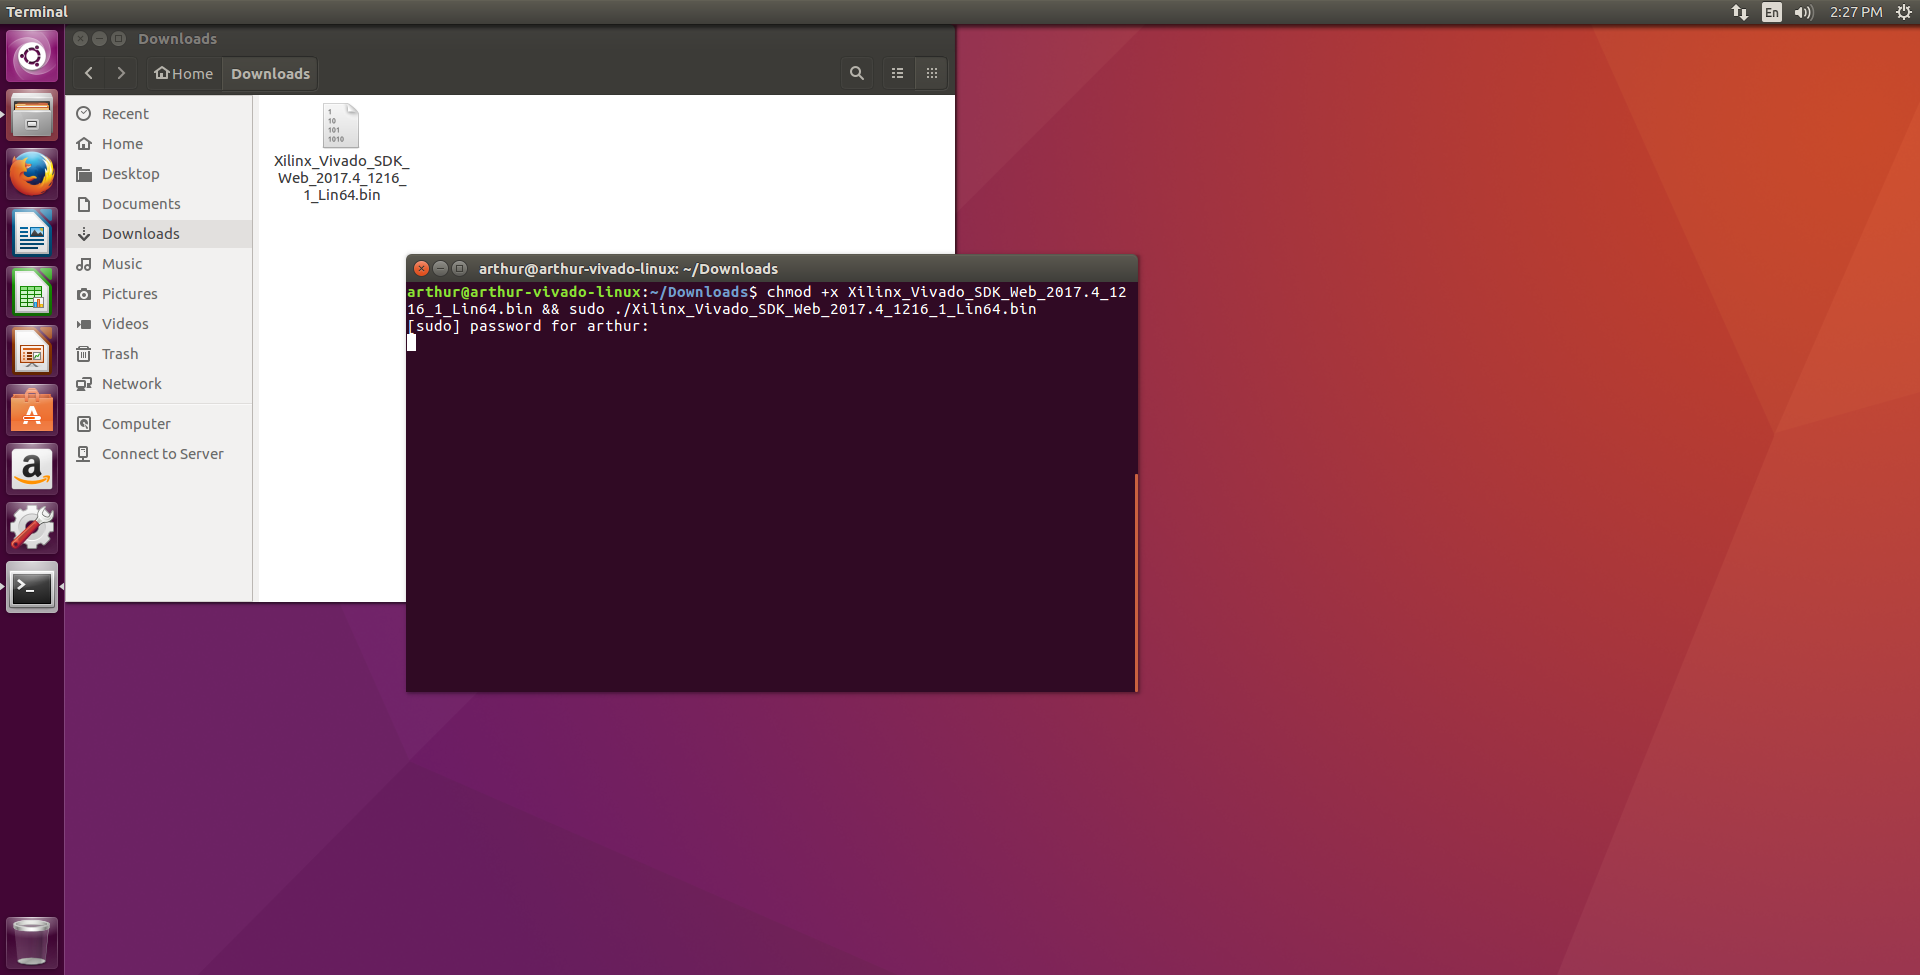This screenshot has height=975, width=1920.
Task: Open Computer in the Files sidebar
Action: tap(159, 424)
